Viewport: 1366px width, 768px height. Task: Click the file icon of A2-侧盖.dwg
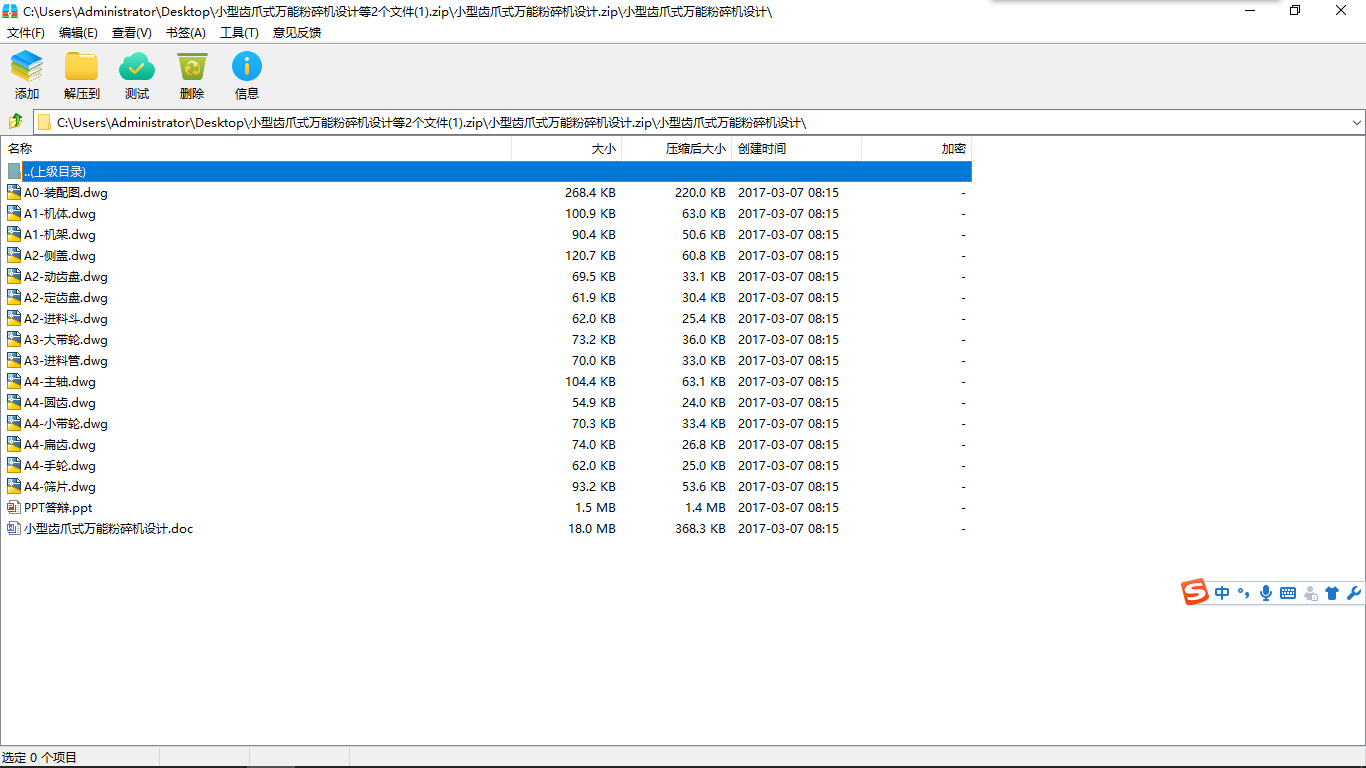(14, 255)
